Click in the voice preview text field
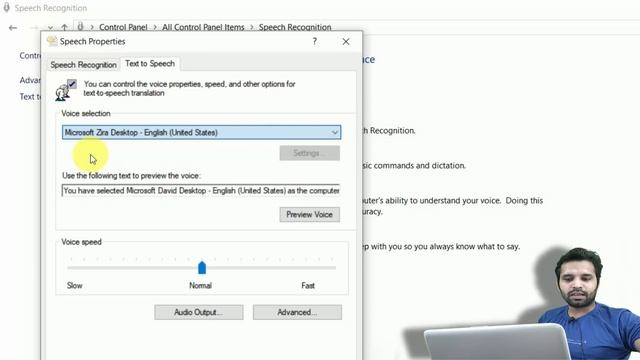640x360 pixels. pyautogui.click(x=201, y=191)
